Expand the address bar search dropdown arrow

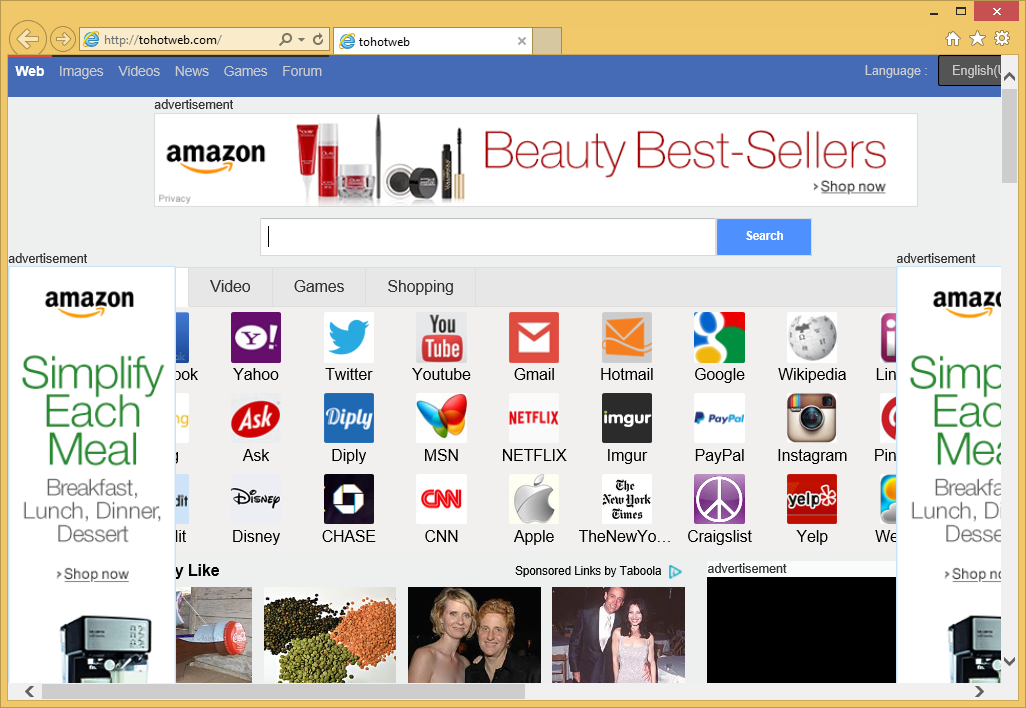point(302,39)
